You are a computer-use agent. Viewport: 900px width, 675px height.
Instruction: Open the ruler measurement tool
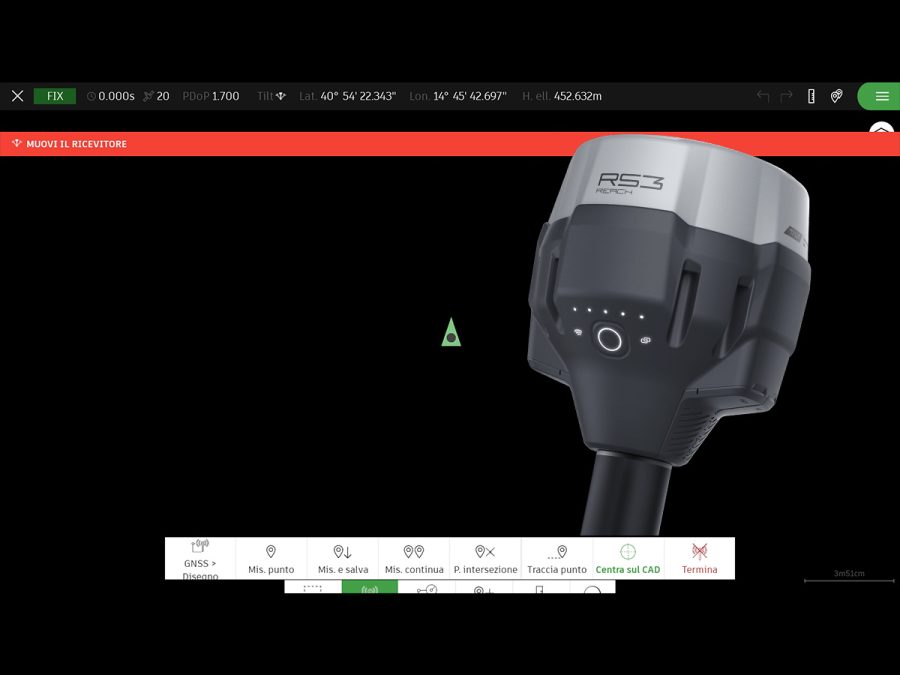[811, 96]
